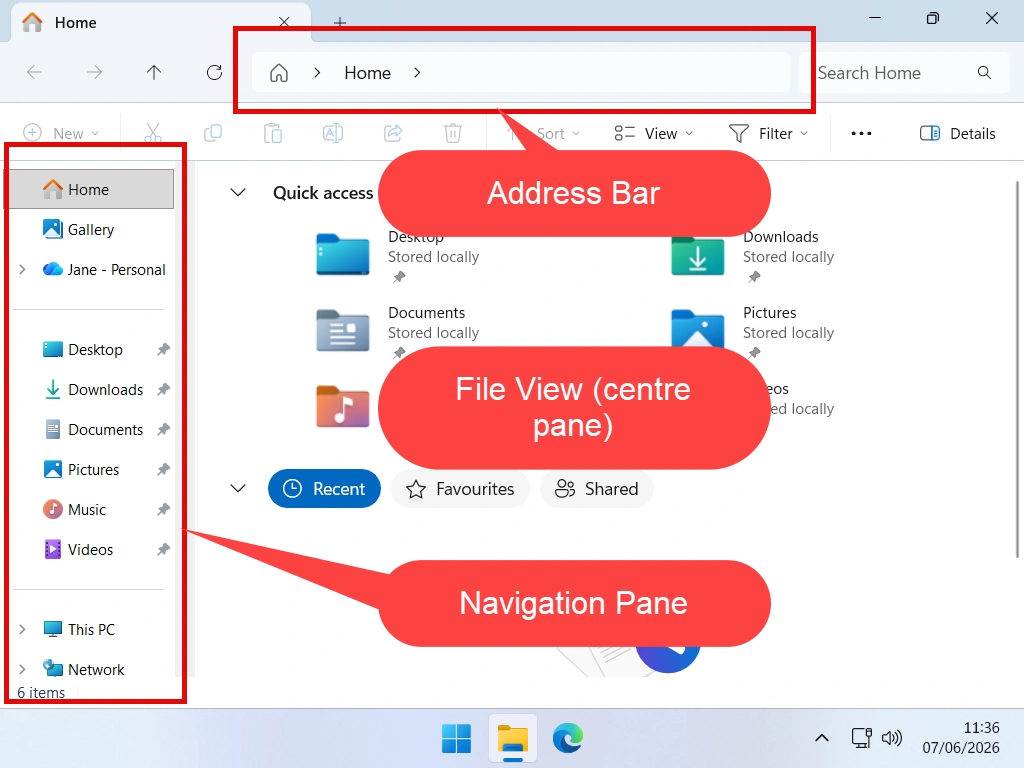Open Windows Start menu
1024x768 pixels.
coord(456,739)
